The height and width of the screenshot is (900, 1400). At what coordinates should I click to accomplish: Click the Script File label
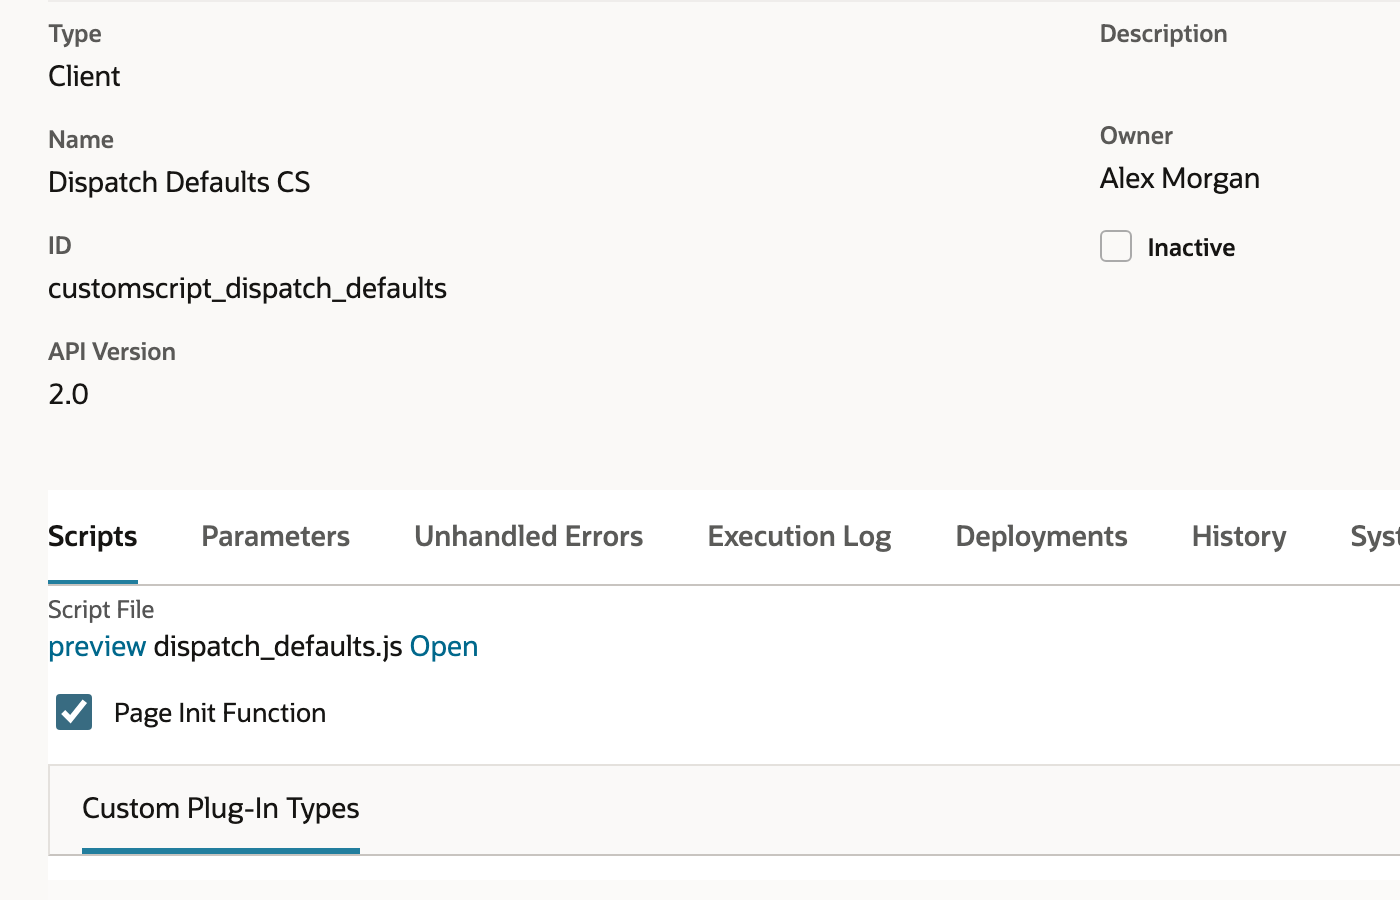click(101, 610)
